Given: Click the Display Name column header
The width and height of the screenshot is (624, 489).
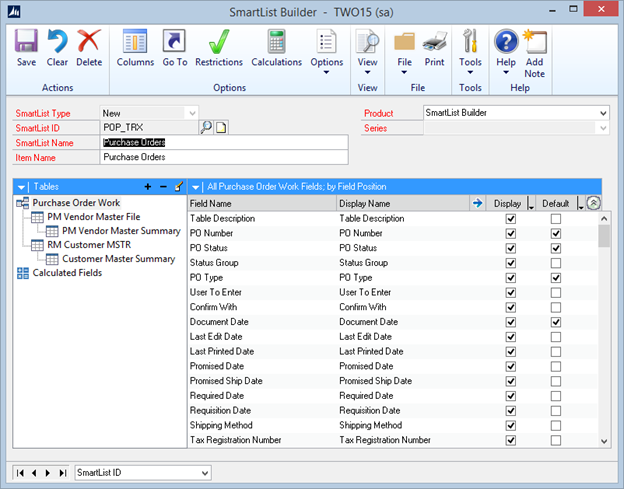Looking at the screenshot, I should point(403,204).
